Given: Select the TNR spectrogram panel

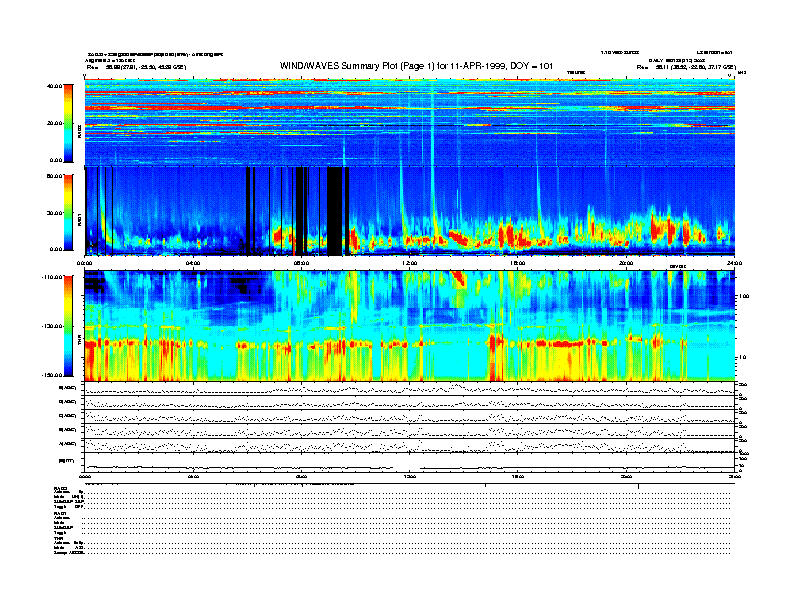Looking at the screenshot, I should pyautogui.click(x=410, y=325).
